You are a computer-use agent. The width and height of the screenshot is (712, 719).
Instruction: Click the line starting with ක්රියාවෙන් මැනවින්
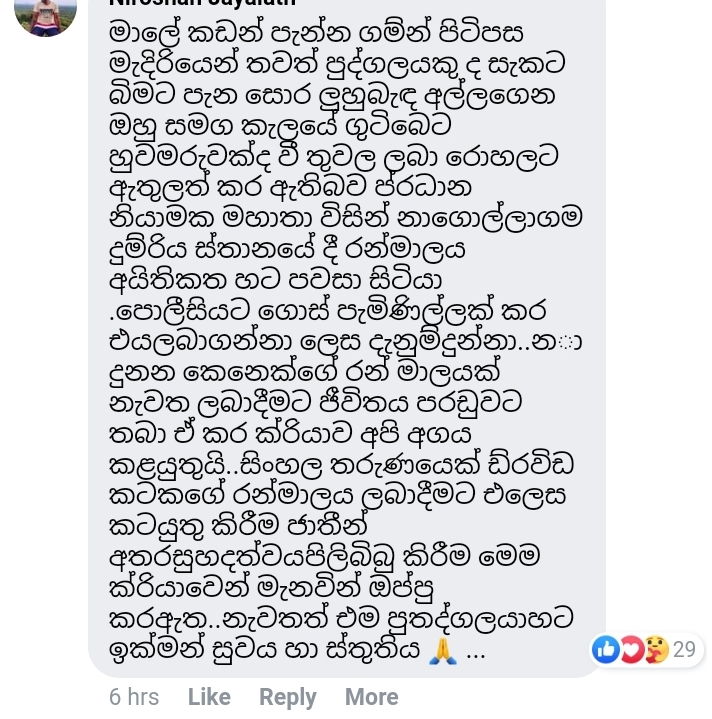[271, 588]
